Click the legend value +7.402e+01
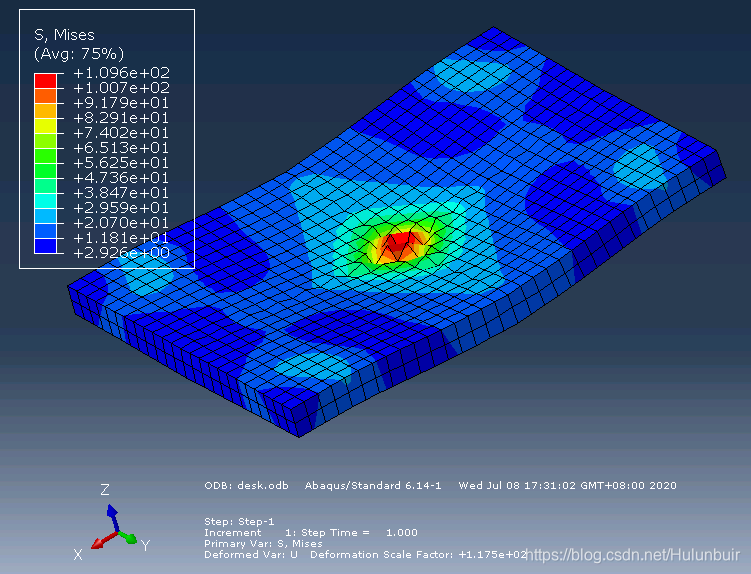This screenshot has height=574, width=751. pos(121,133)
